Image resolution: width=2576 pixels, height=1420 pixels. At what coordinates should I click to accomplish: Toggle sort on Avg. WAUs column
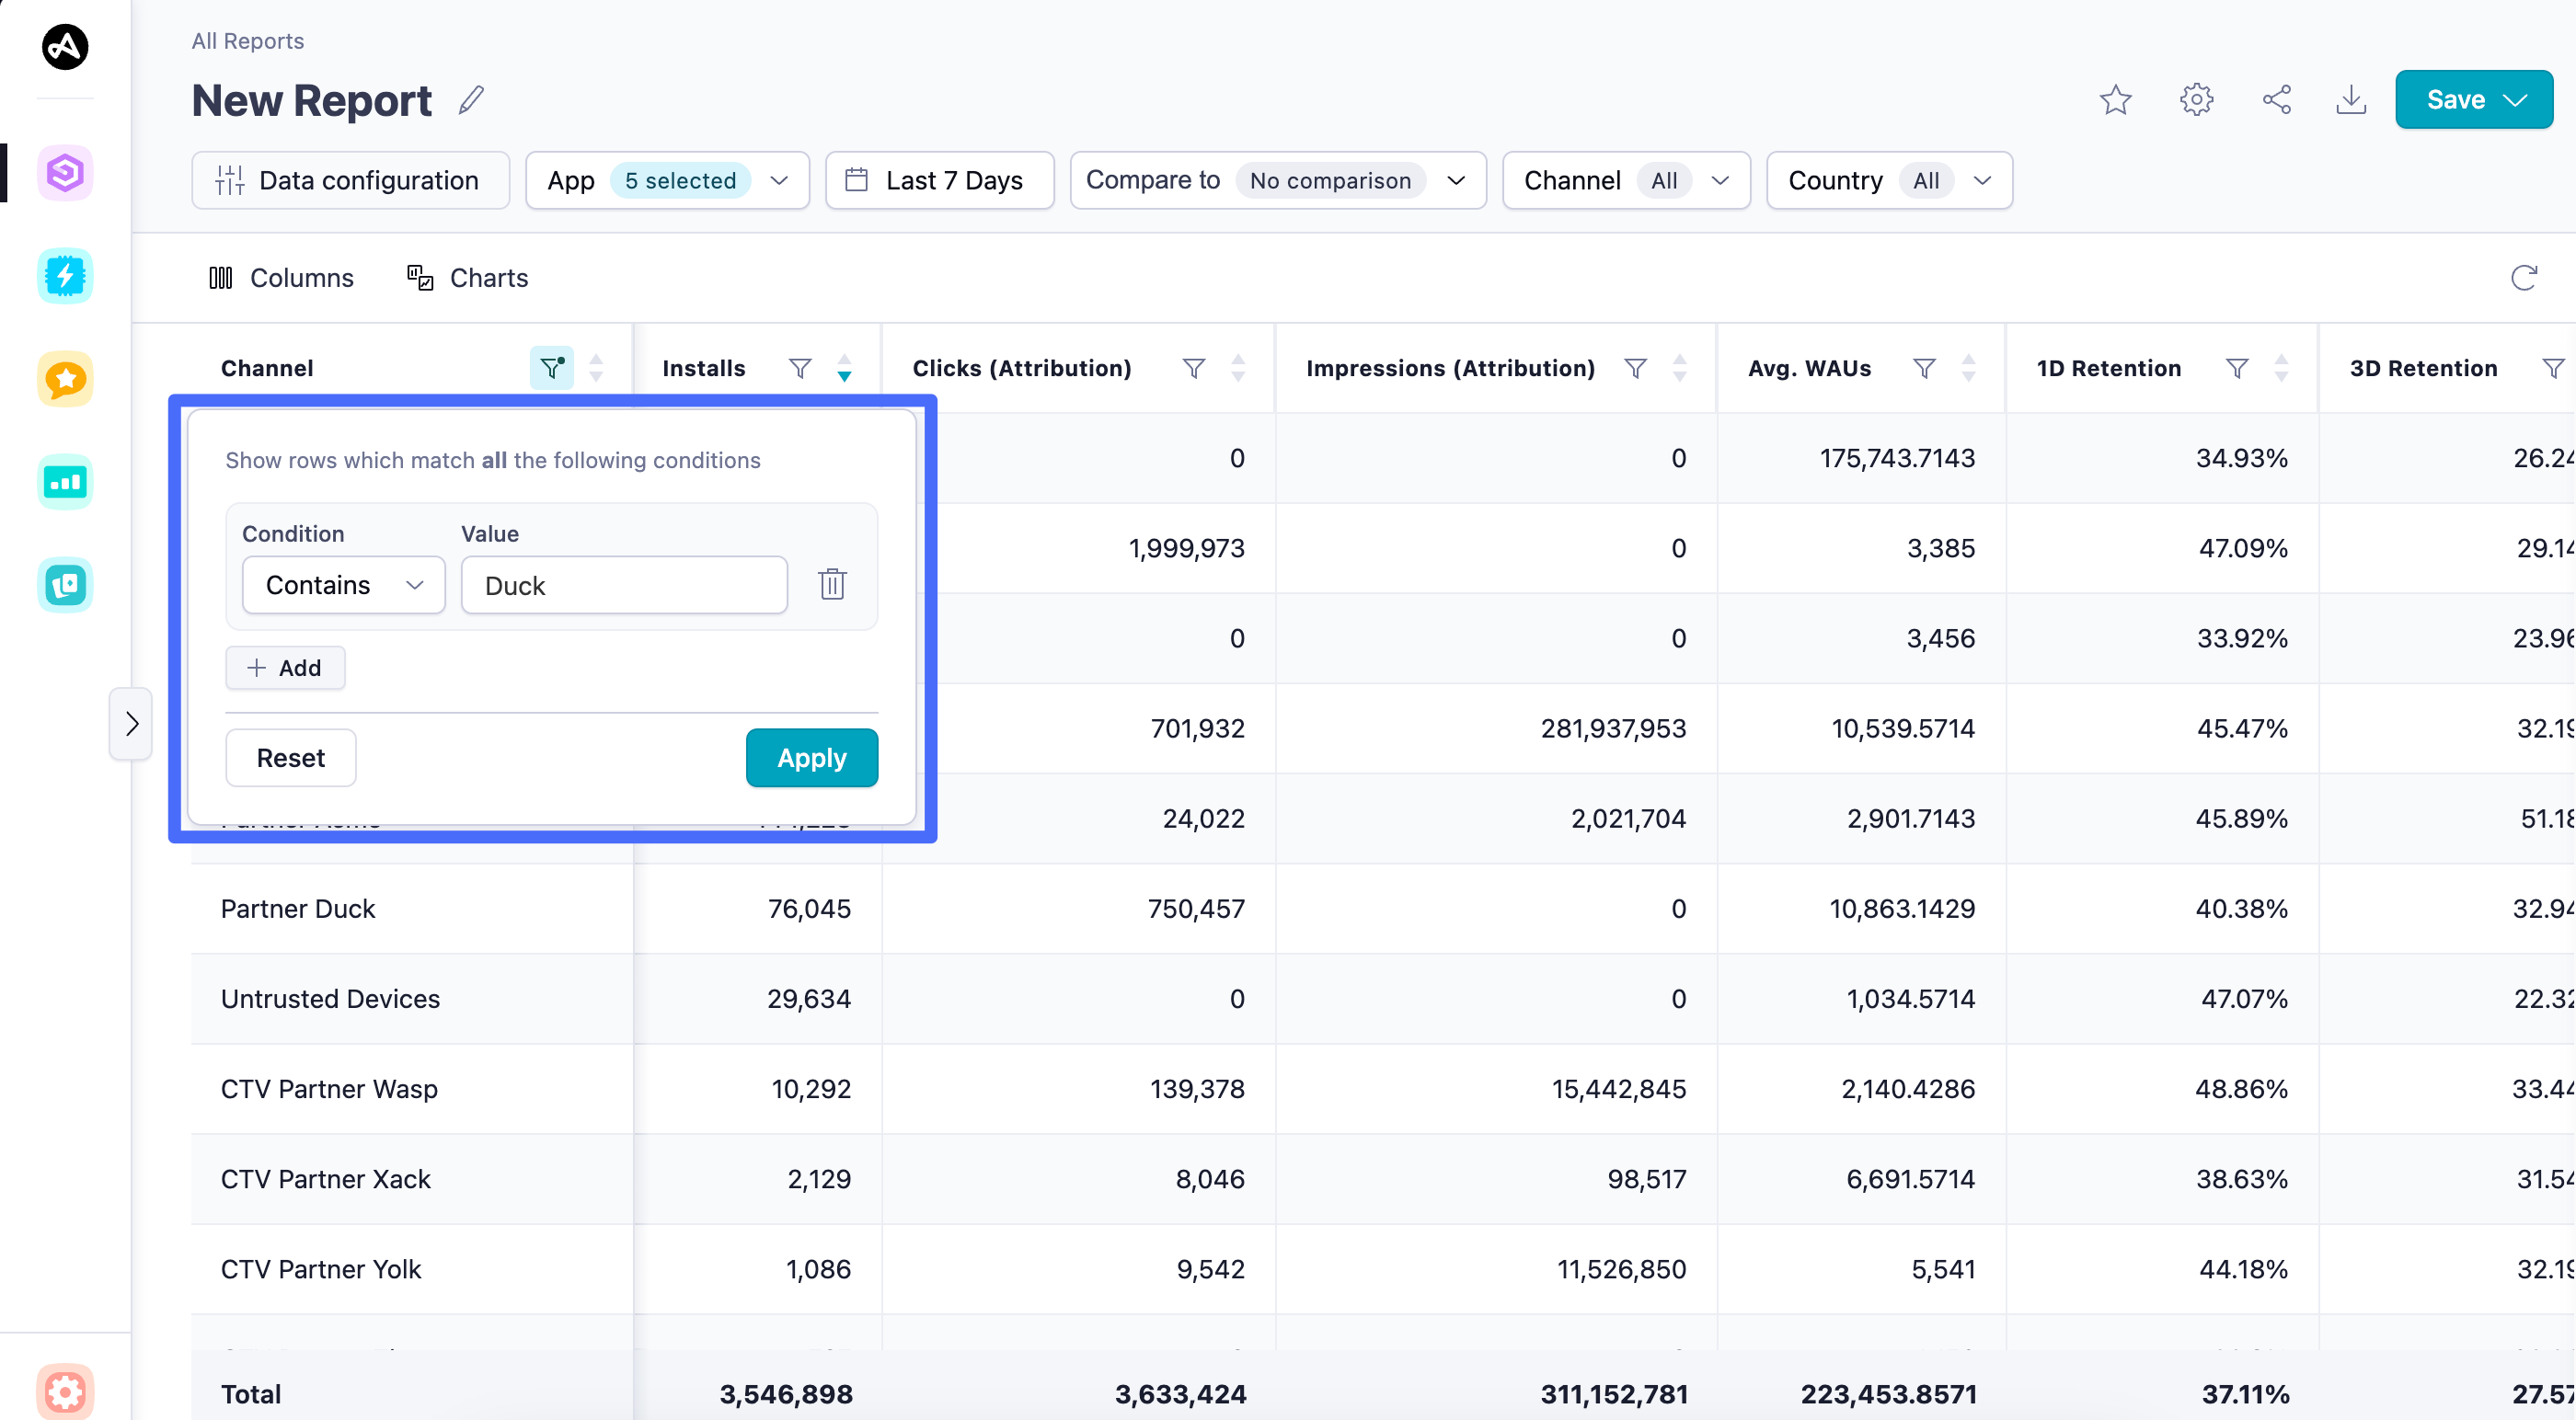1967,368
